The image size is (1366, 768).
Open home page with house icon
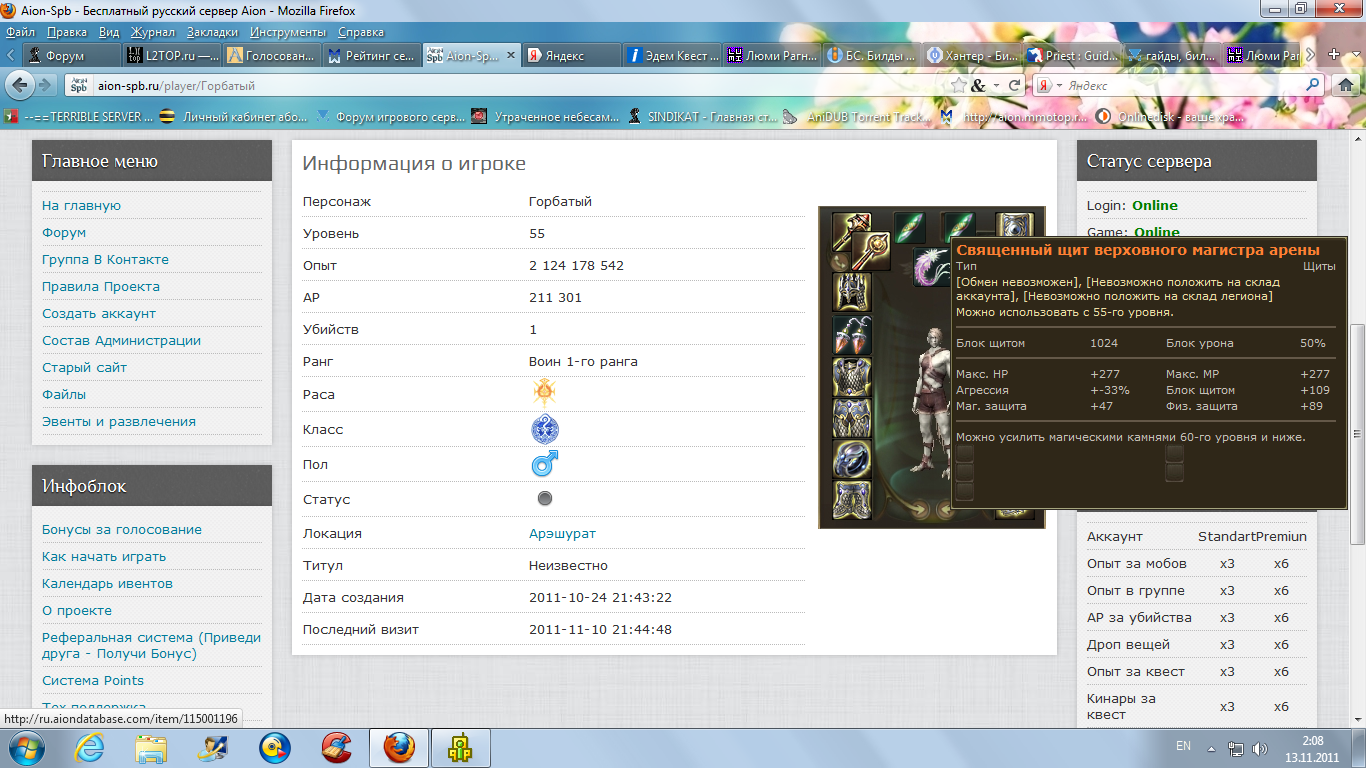coord(1345,86)
